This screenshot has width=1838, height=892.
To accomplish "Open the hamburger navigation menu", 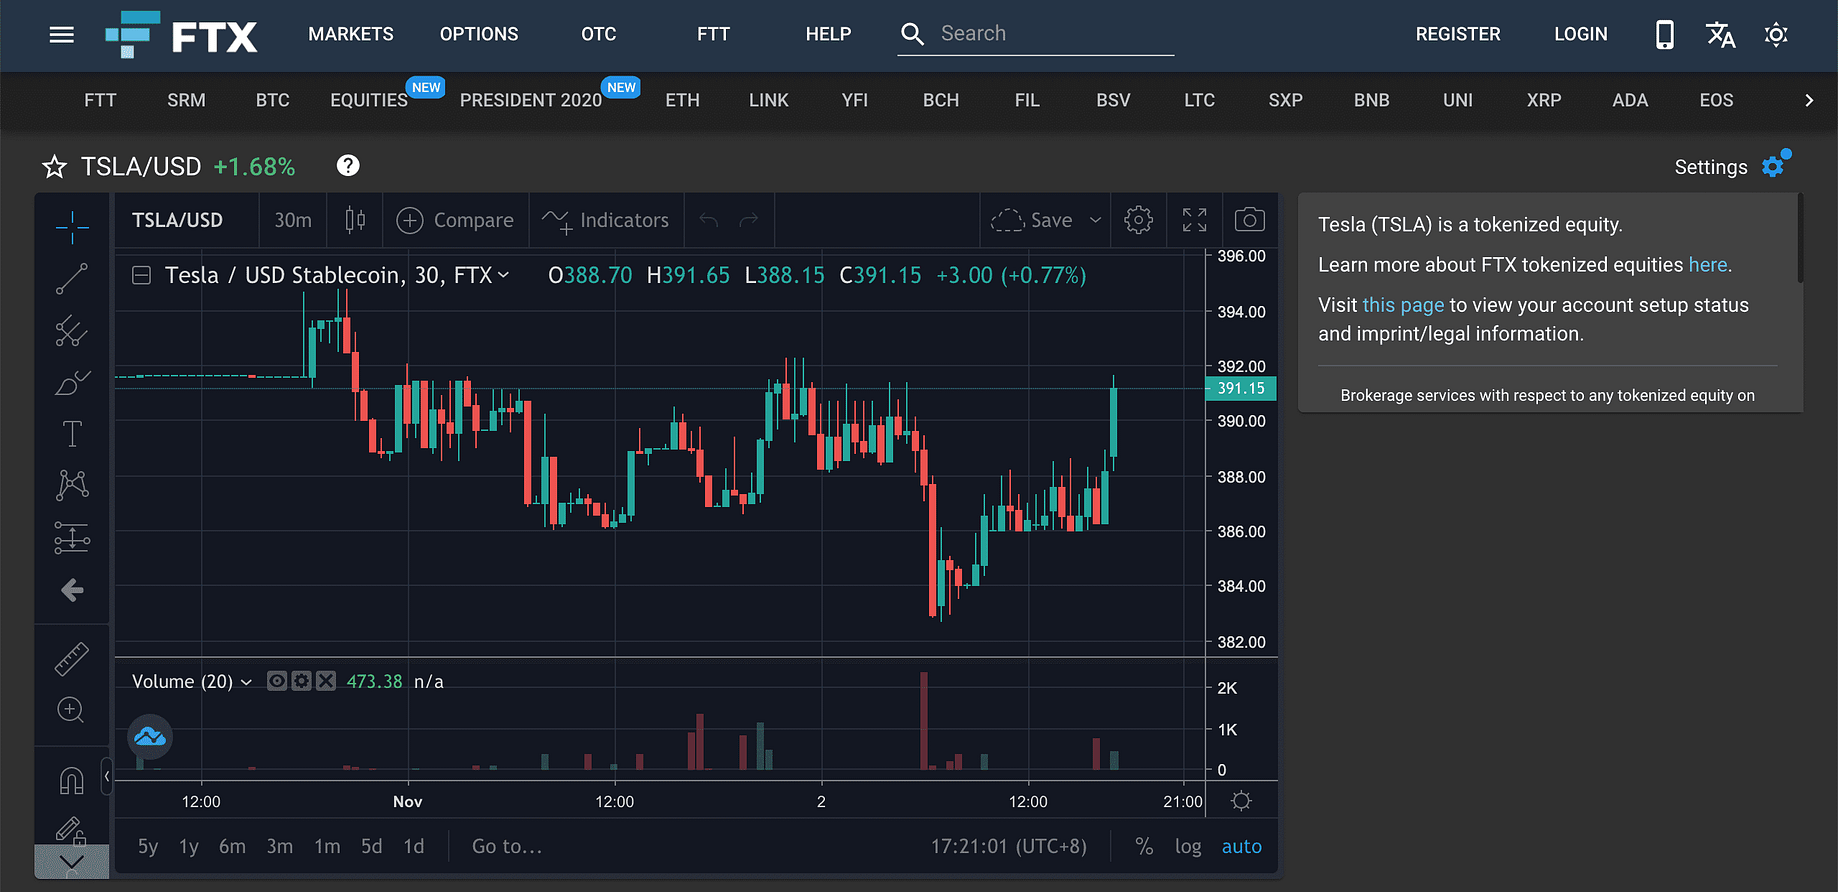I will point(62,35).
